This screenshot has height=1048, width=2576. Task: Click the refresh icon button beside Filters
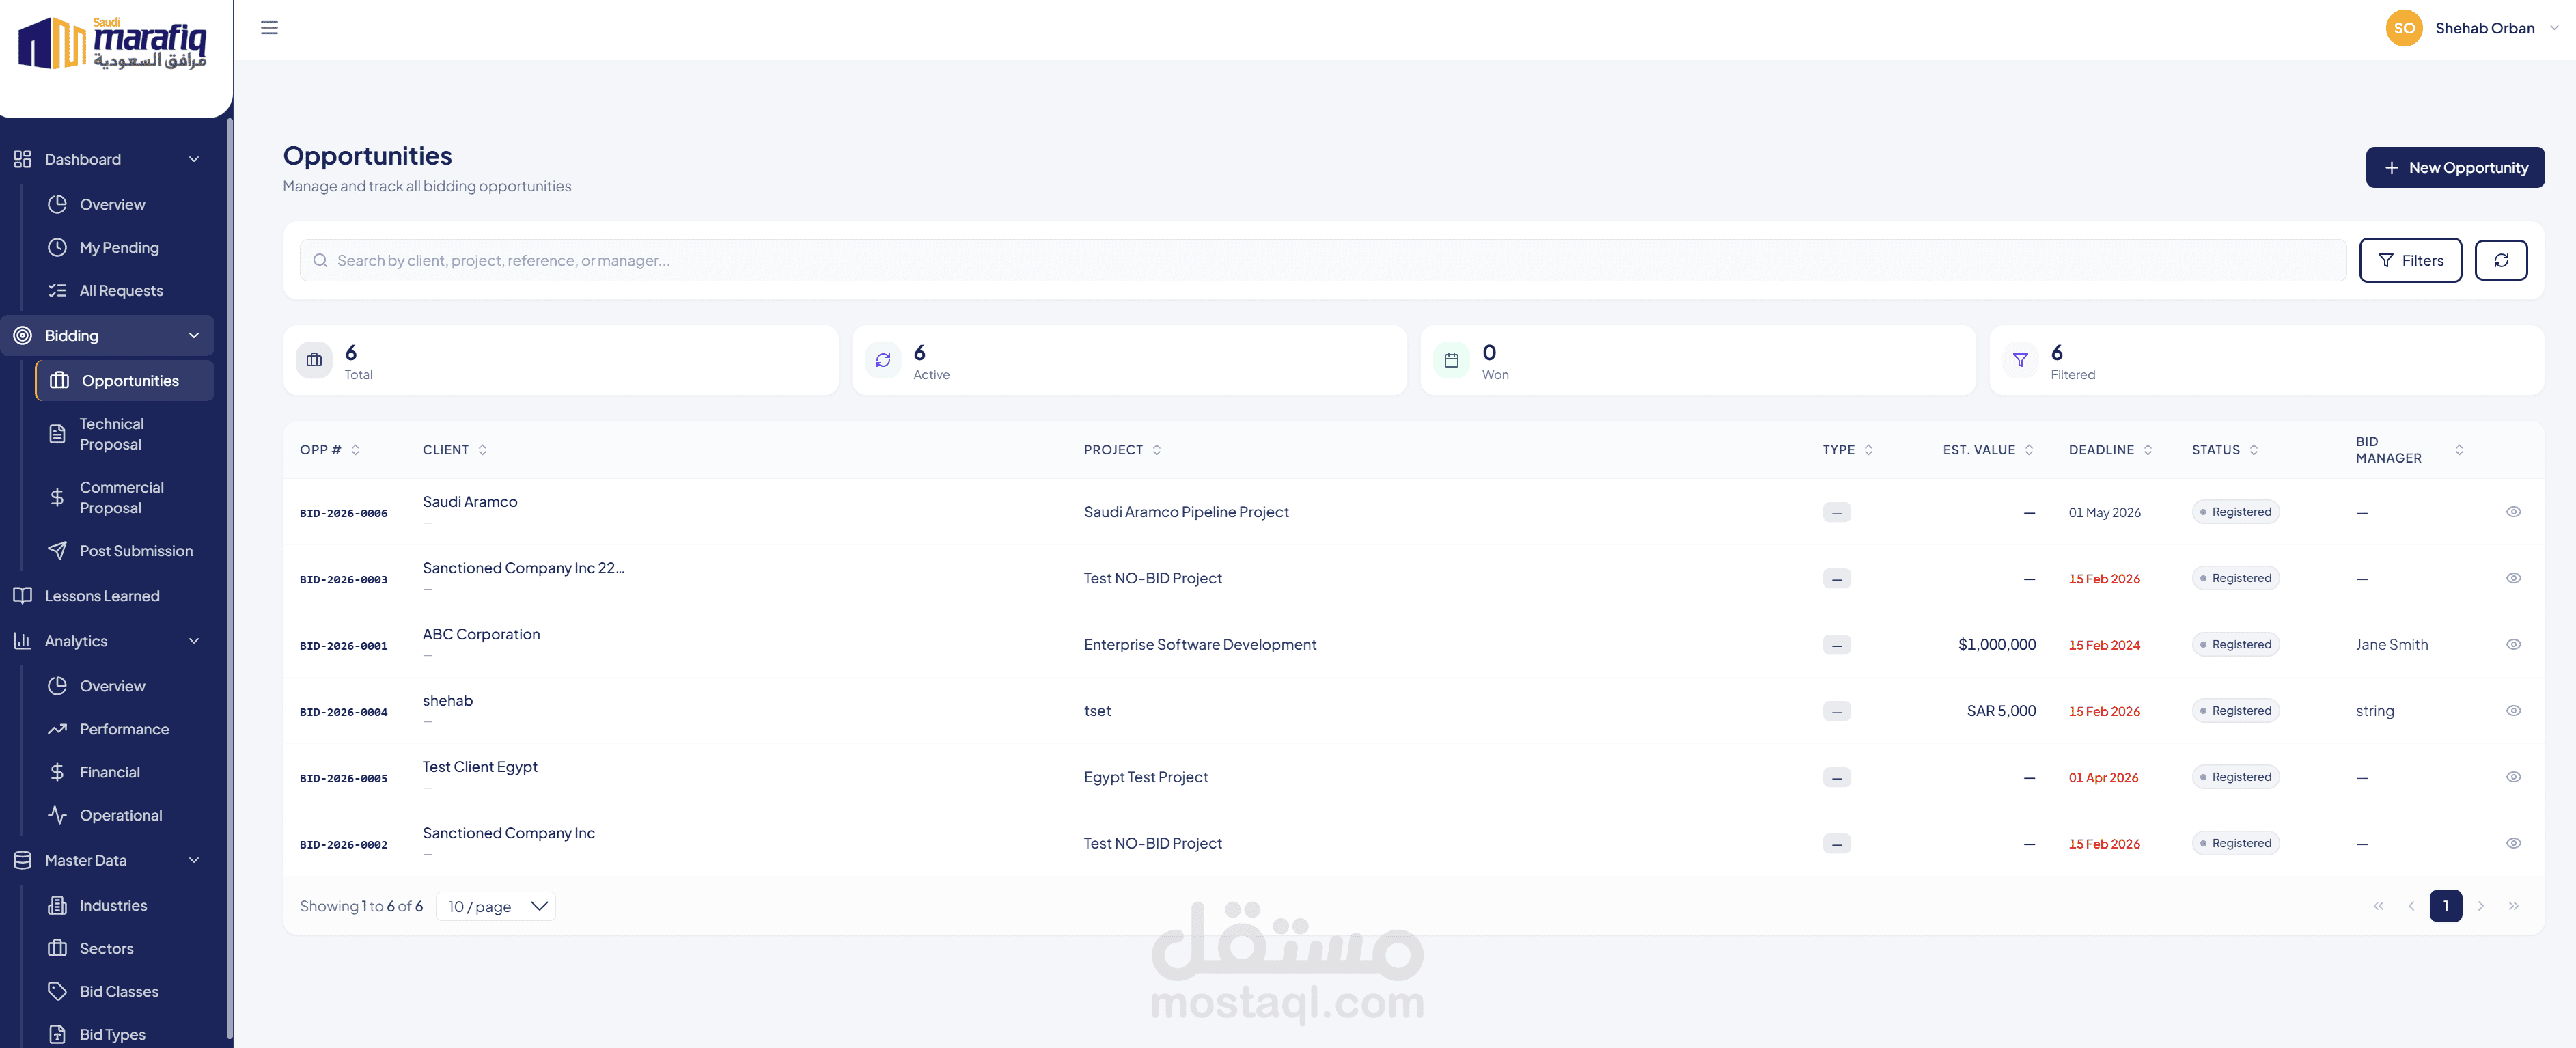point(2500,260)
